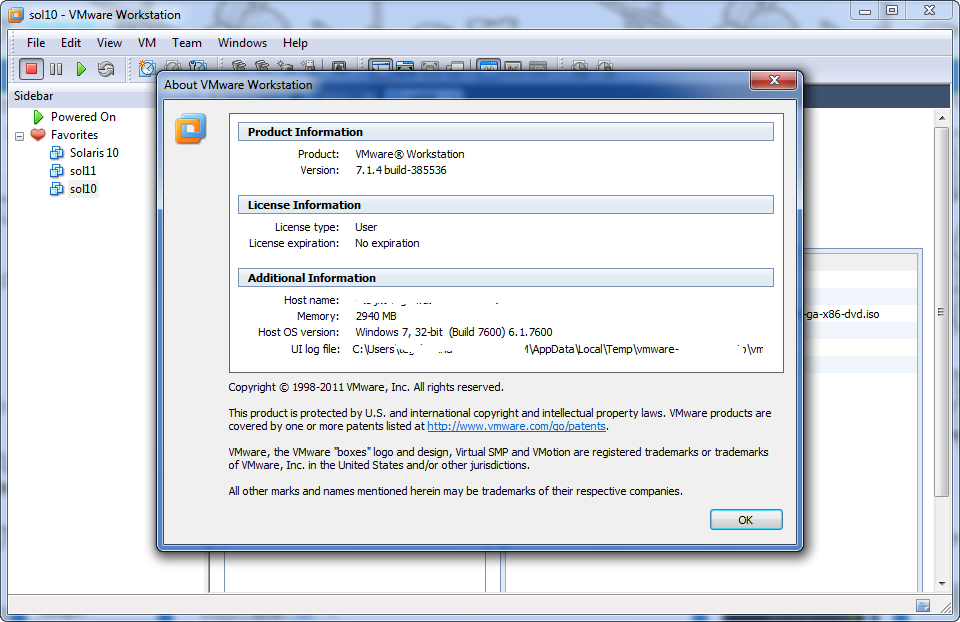The height and width of the screenshot is (622, 960).
Task: Open the Edit menu
Action: [x=70, y=43]
